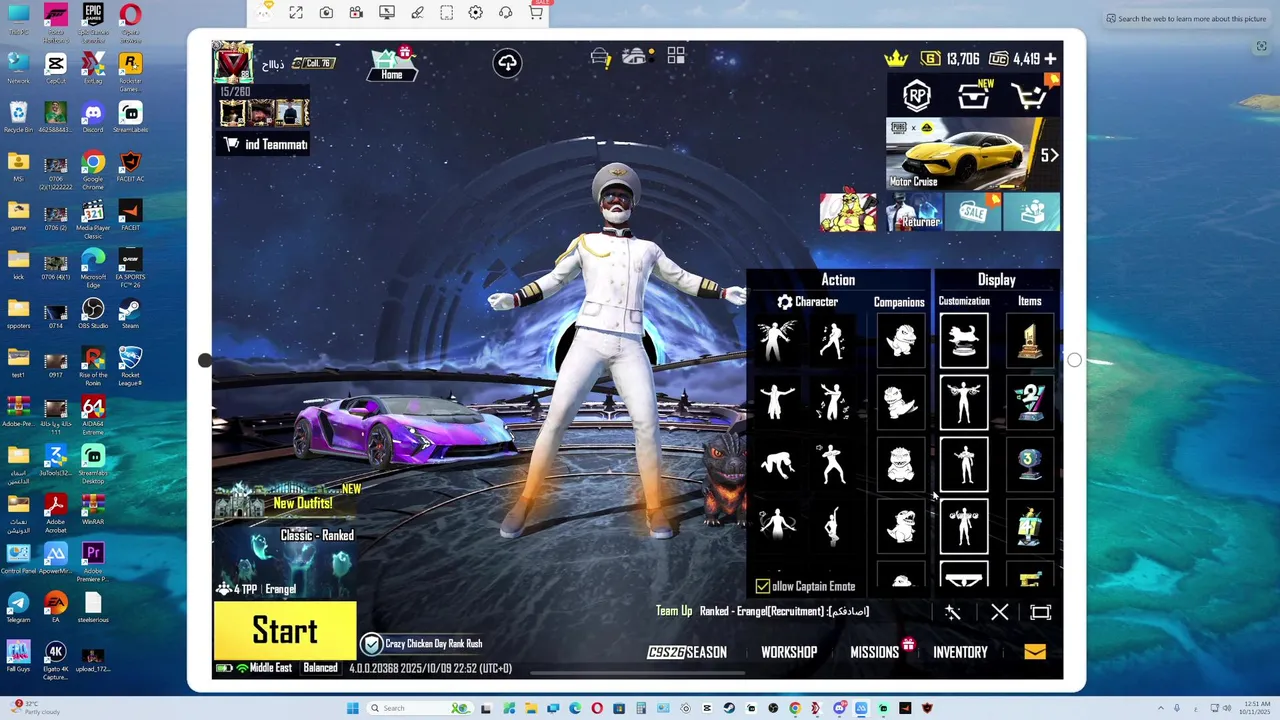Select the first Godzilla companion emote
The image size is (1280, 720).
point(900,340)
